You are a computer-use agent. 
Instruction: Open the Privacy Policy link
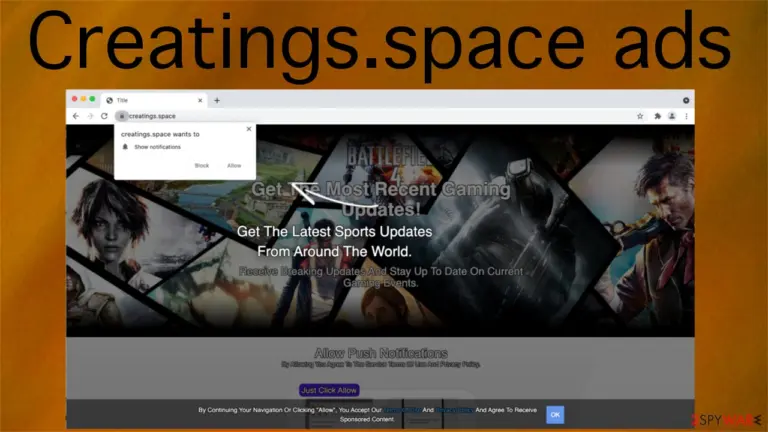pos(454,410)
